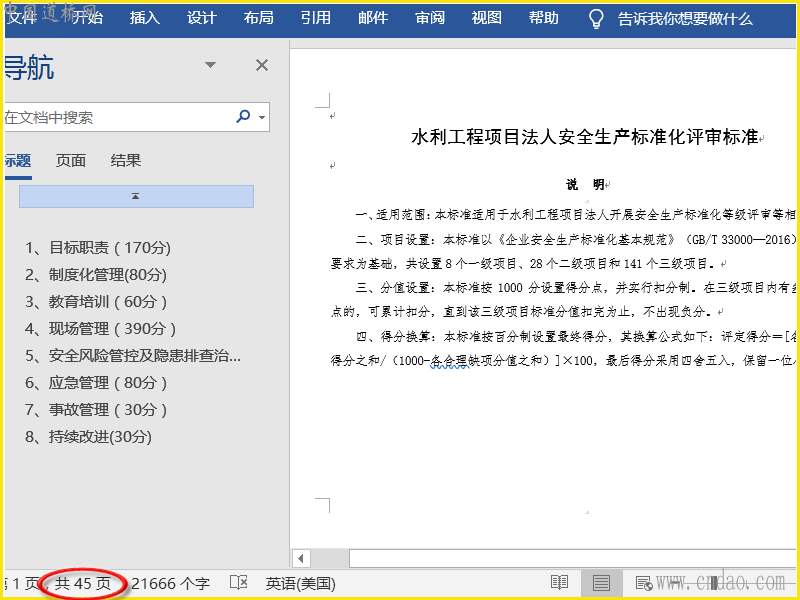Go to heading 8、持续改进(30分)
Screen dimensions: 800x600
pyautogui.click(x=88, y=437)
